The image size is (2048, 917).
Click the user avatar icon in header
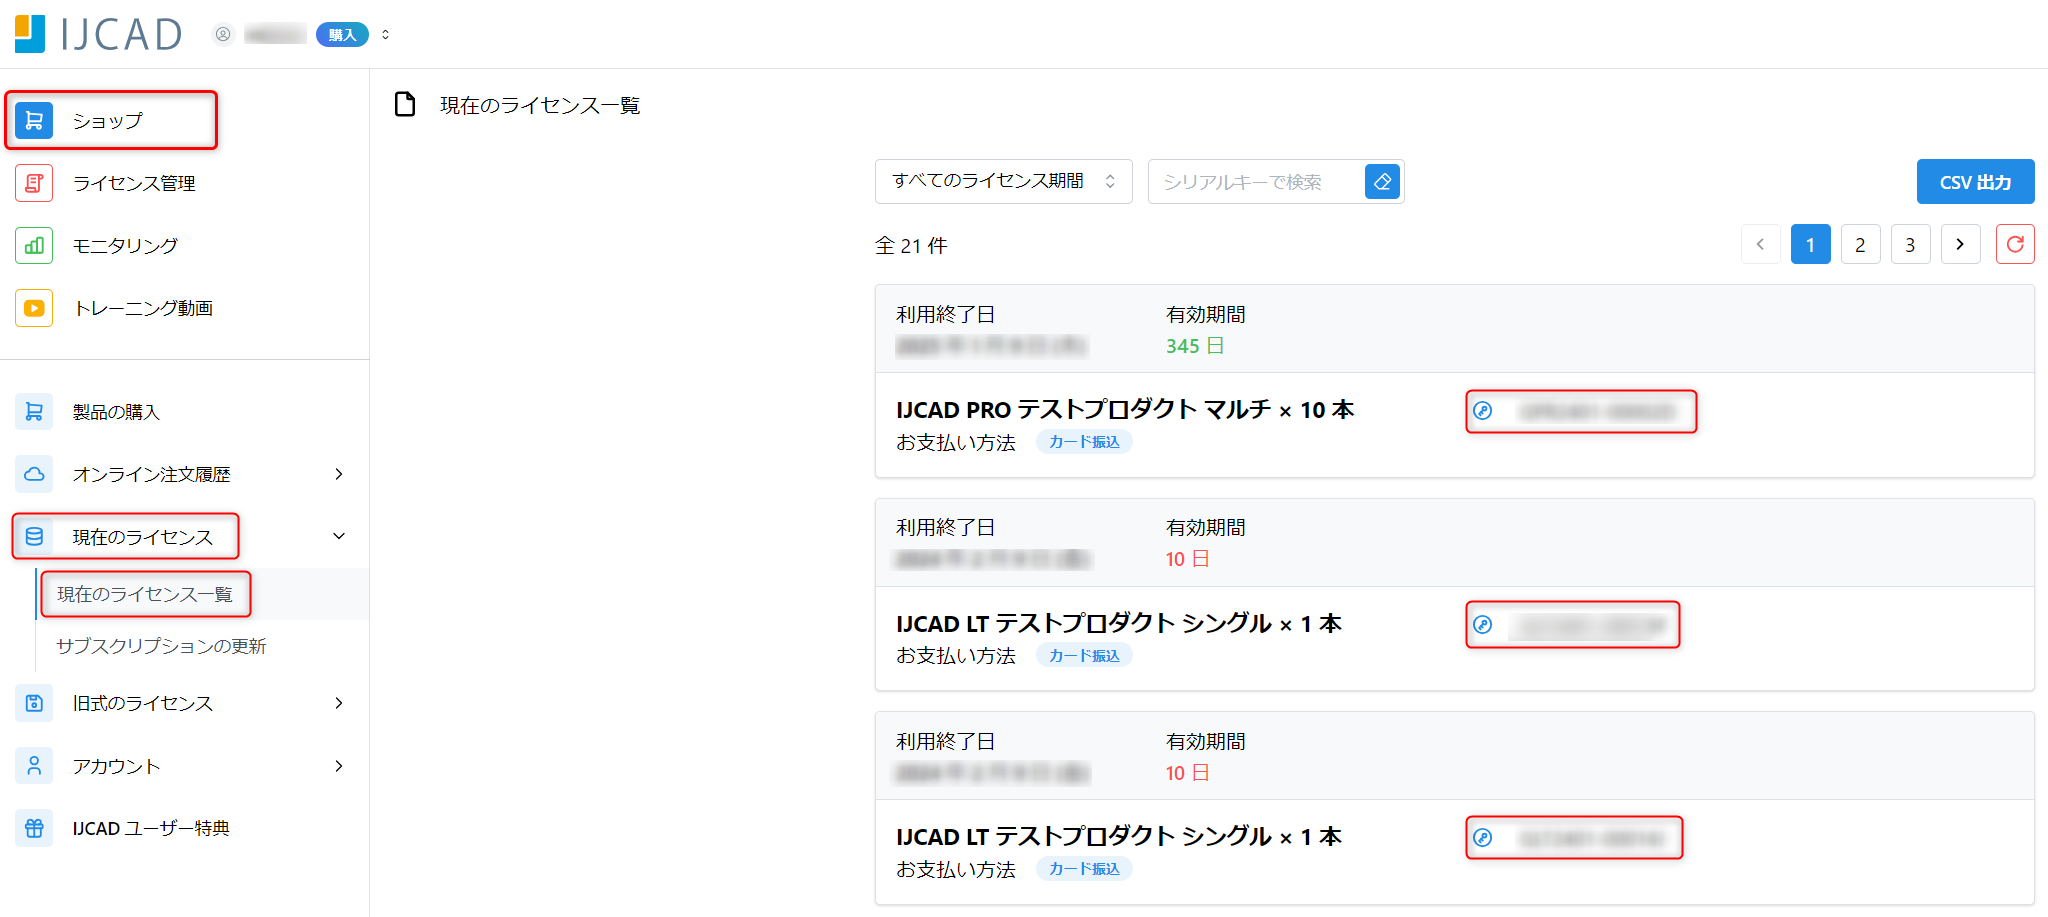click(x=223, y=35)
